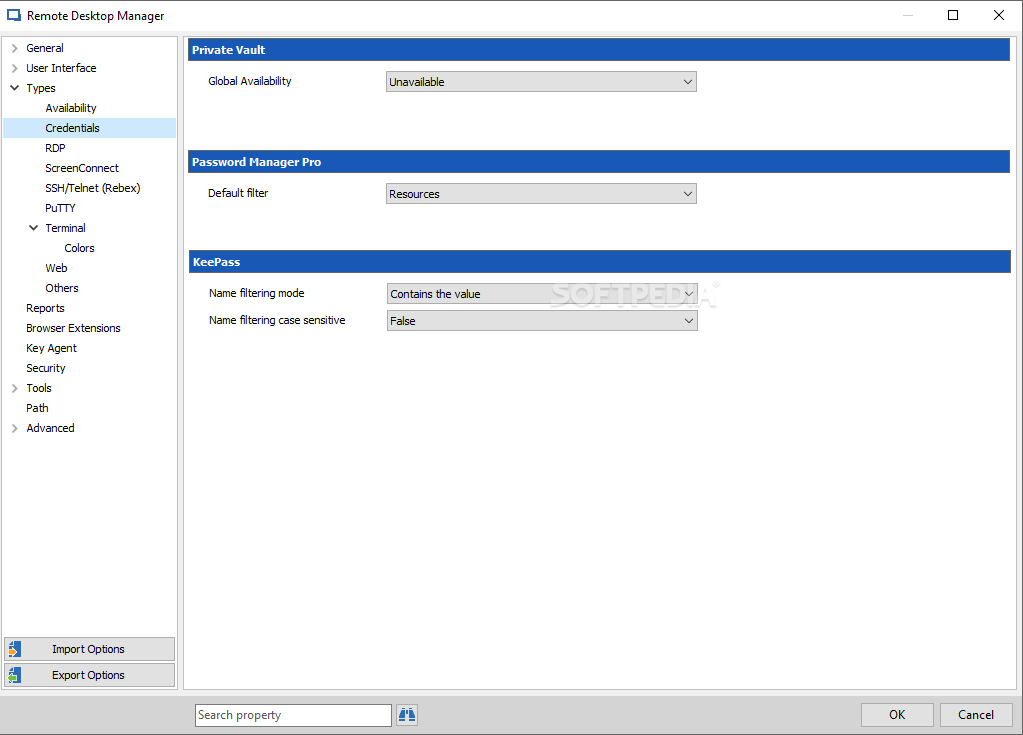Confirm with the OK button
The image size is (1023, 735).
coord(897,715)
